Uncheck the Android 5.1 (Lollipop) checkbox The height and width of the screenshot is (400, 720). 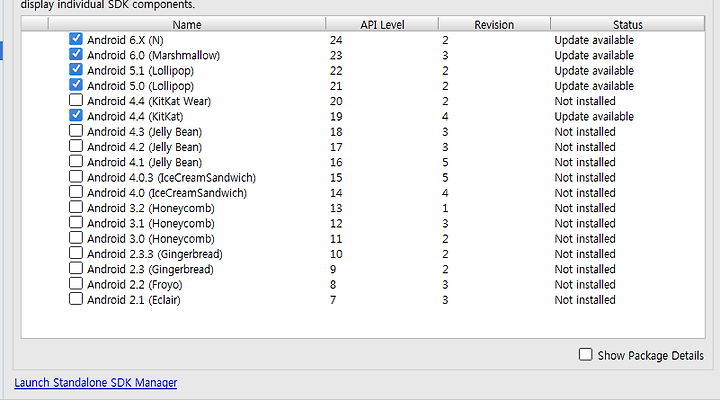76,69
